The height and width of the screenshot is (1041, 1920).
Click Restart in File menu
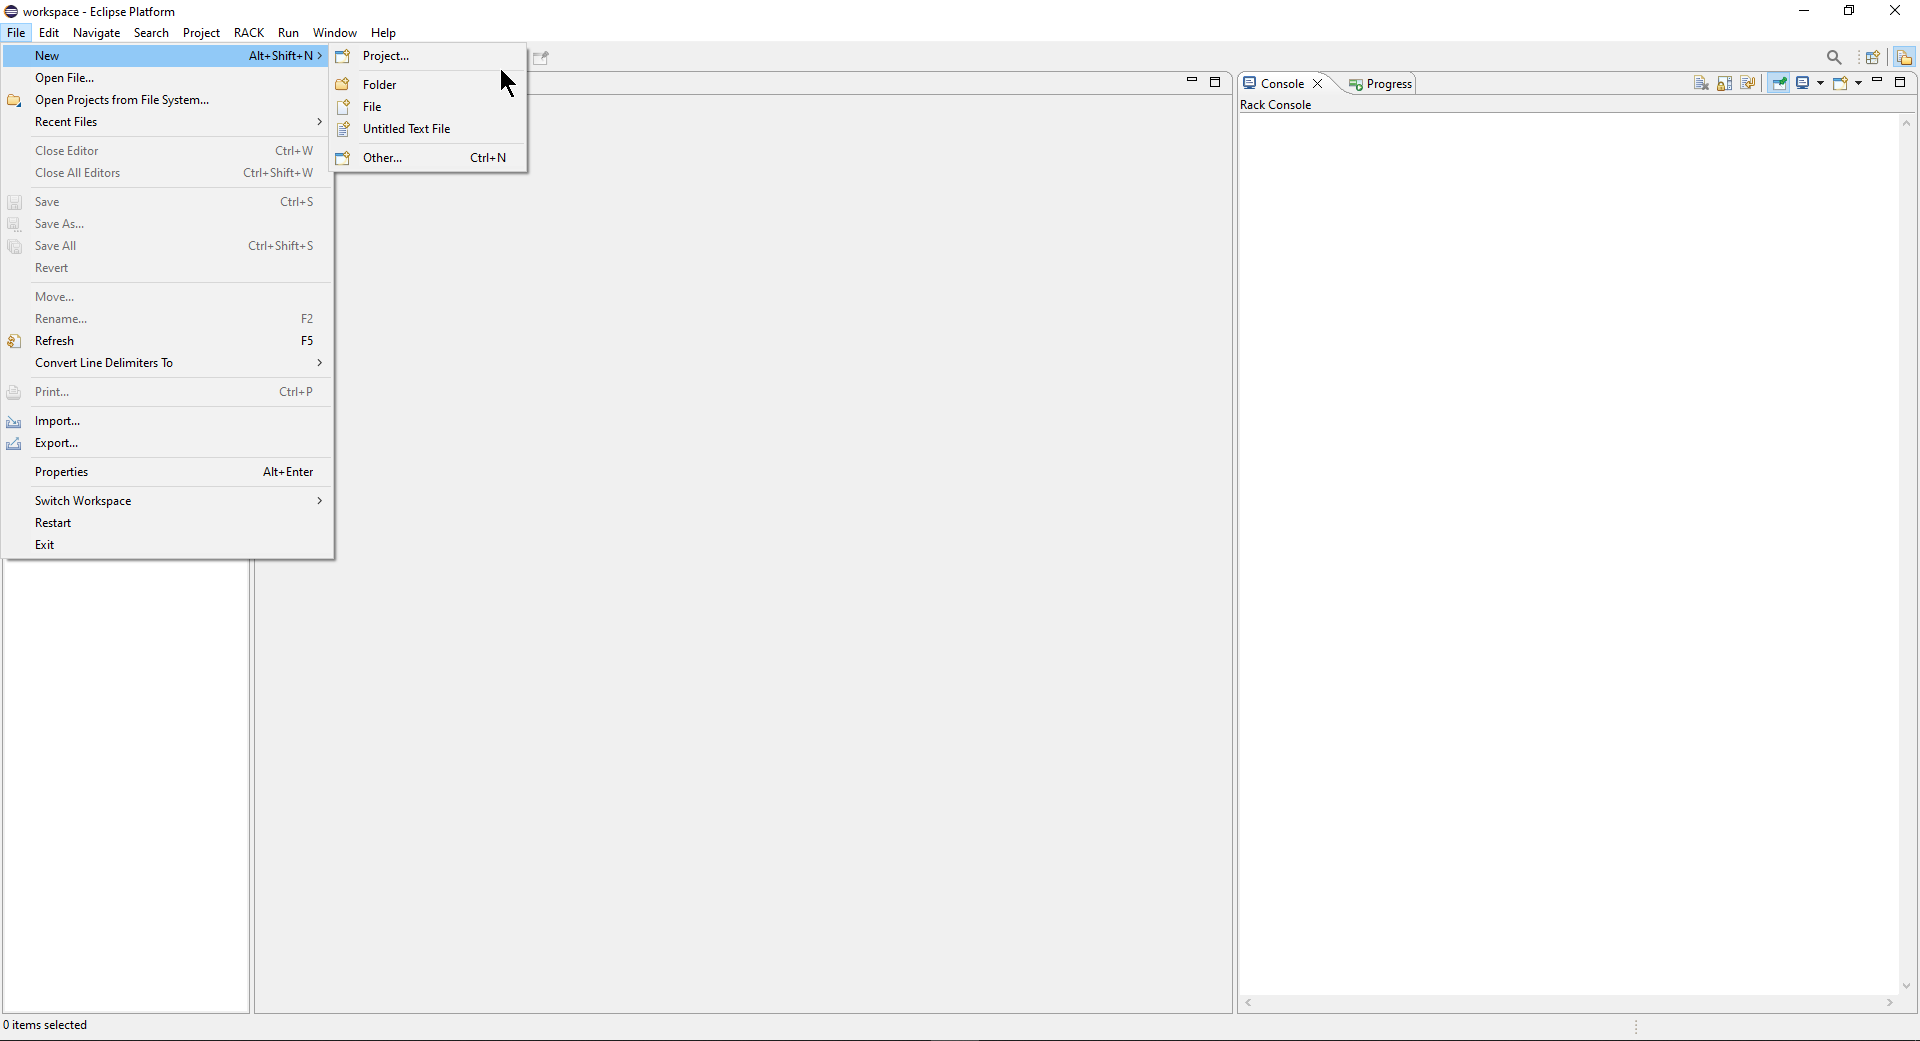(x=166, y=523)
